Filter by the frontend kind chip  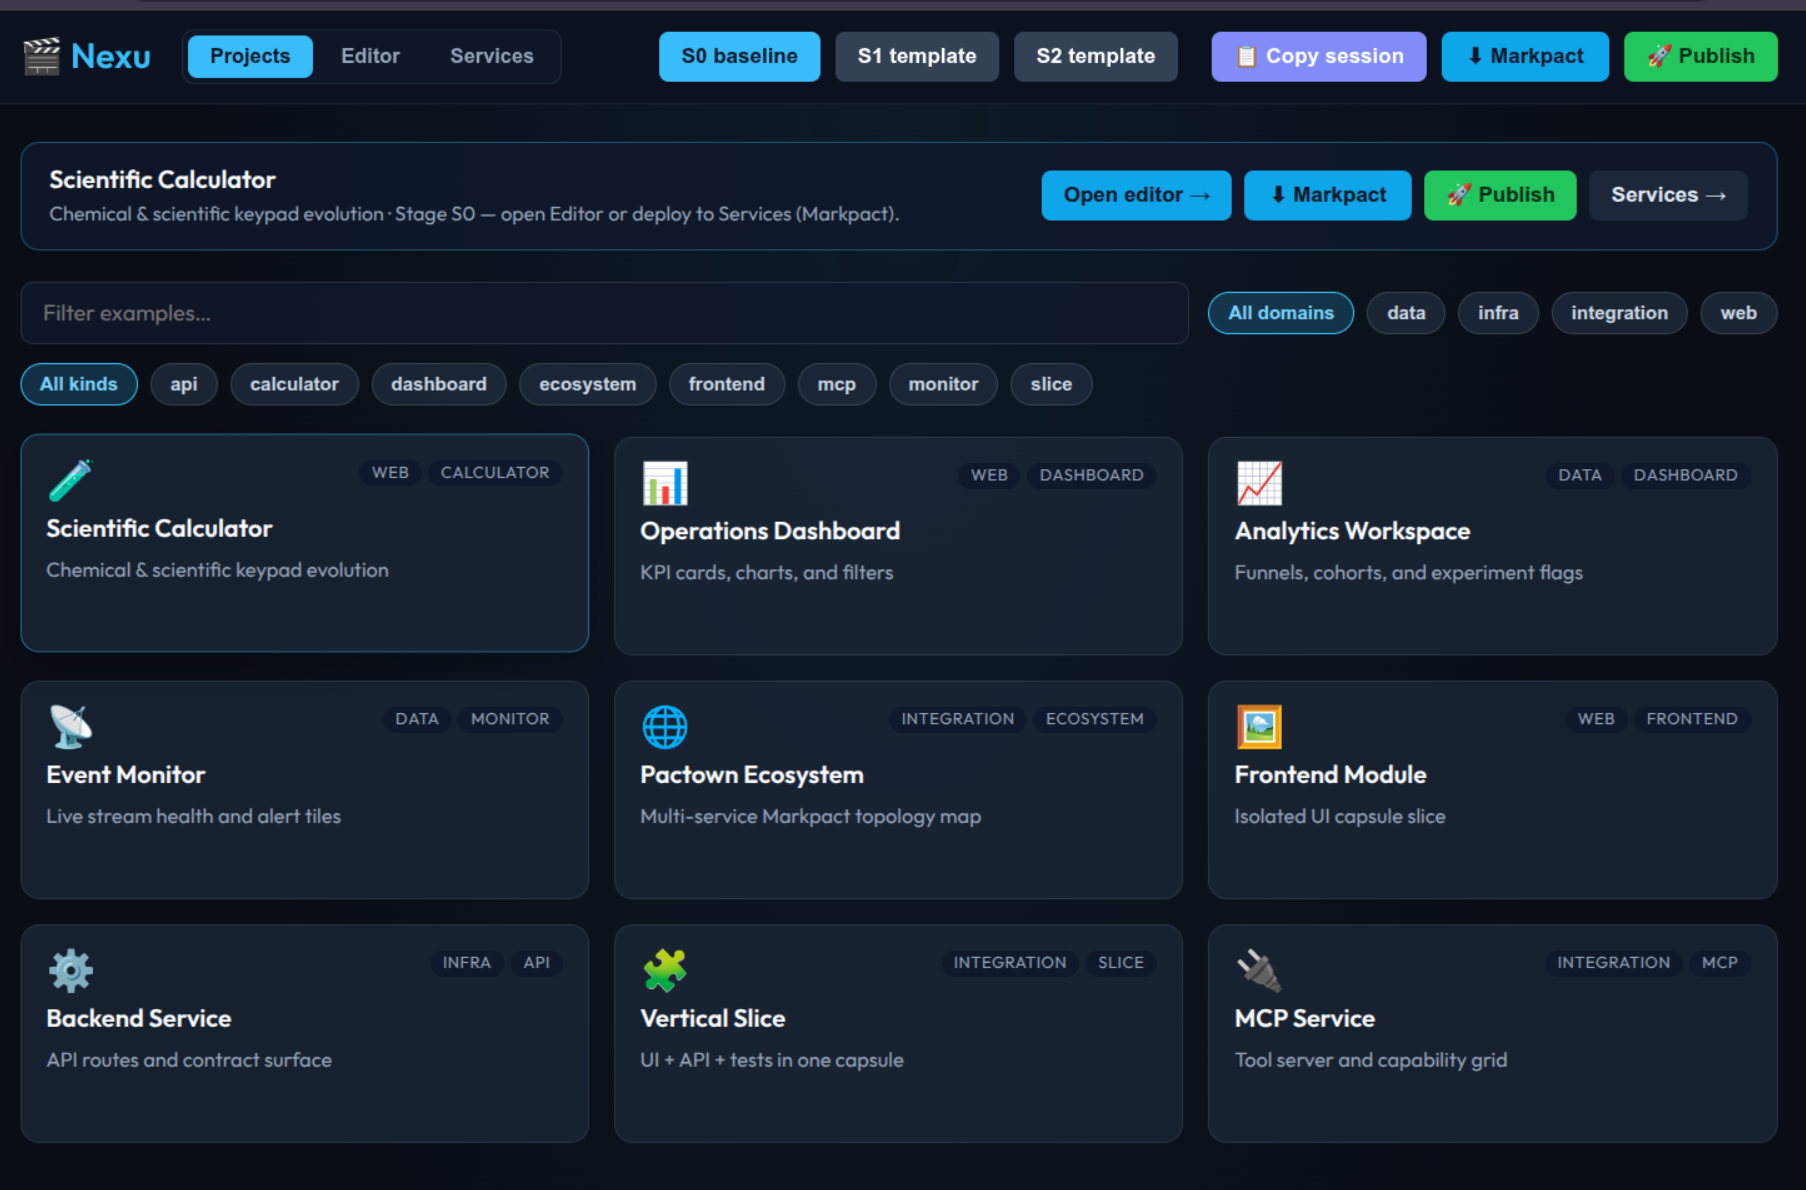(727, 384)
